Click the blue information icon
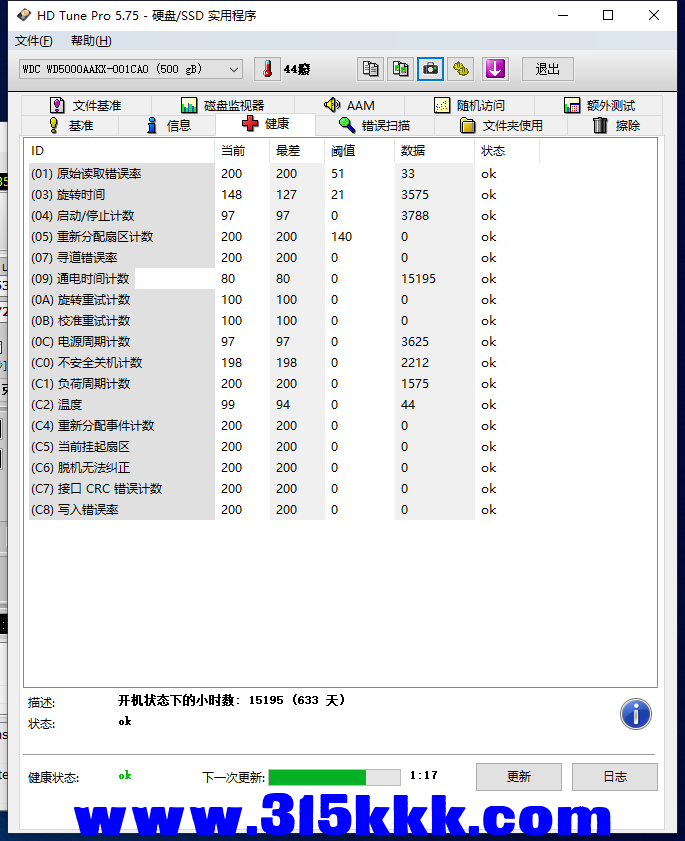685x841 pixels. pyautogui.click(x=635, y=714)
